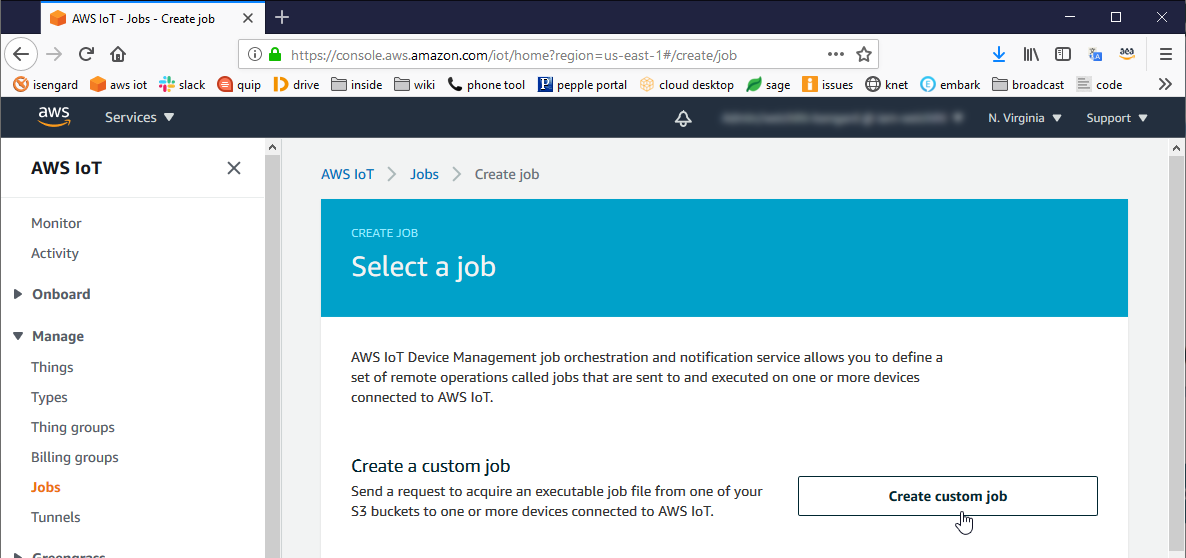Open the code bookmark

point(1100,85)
